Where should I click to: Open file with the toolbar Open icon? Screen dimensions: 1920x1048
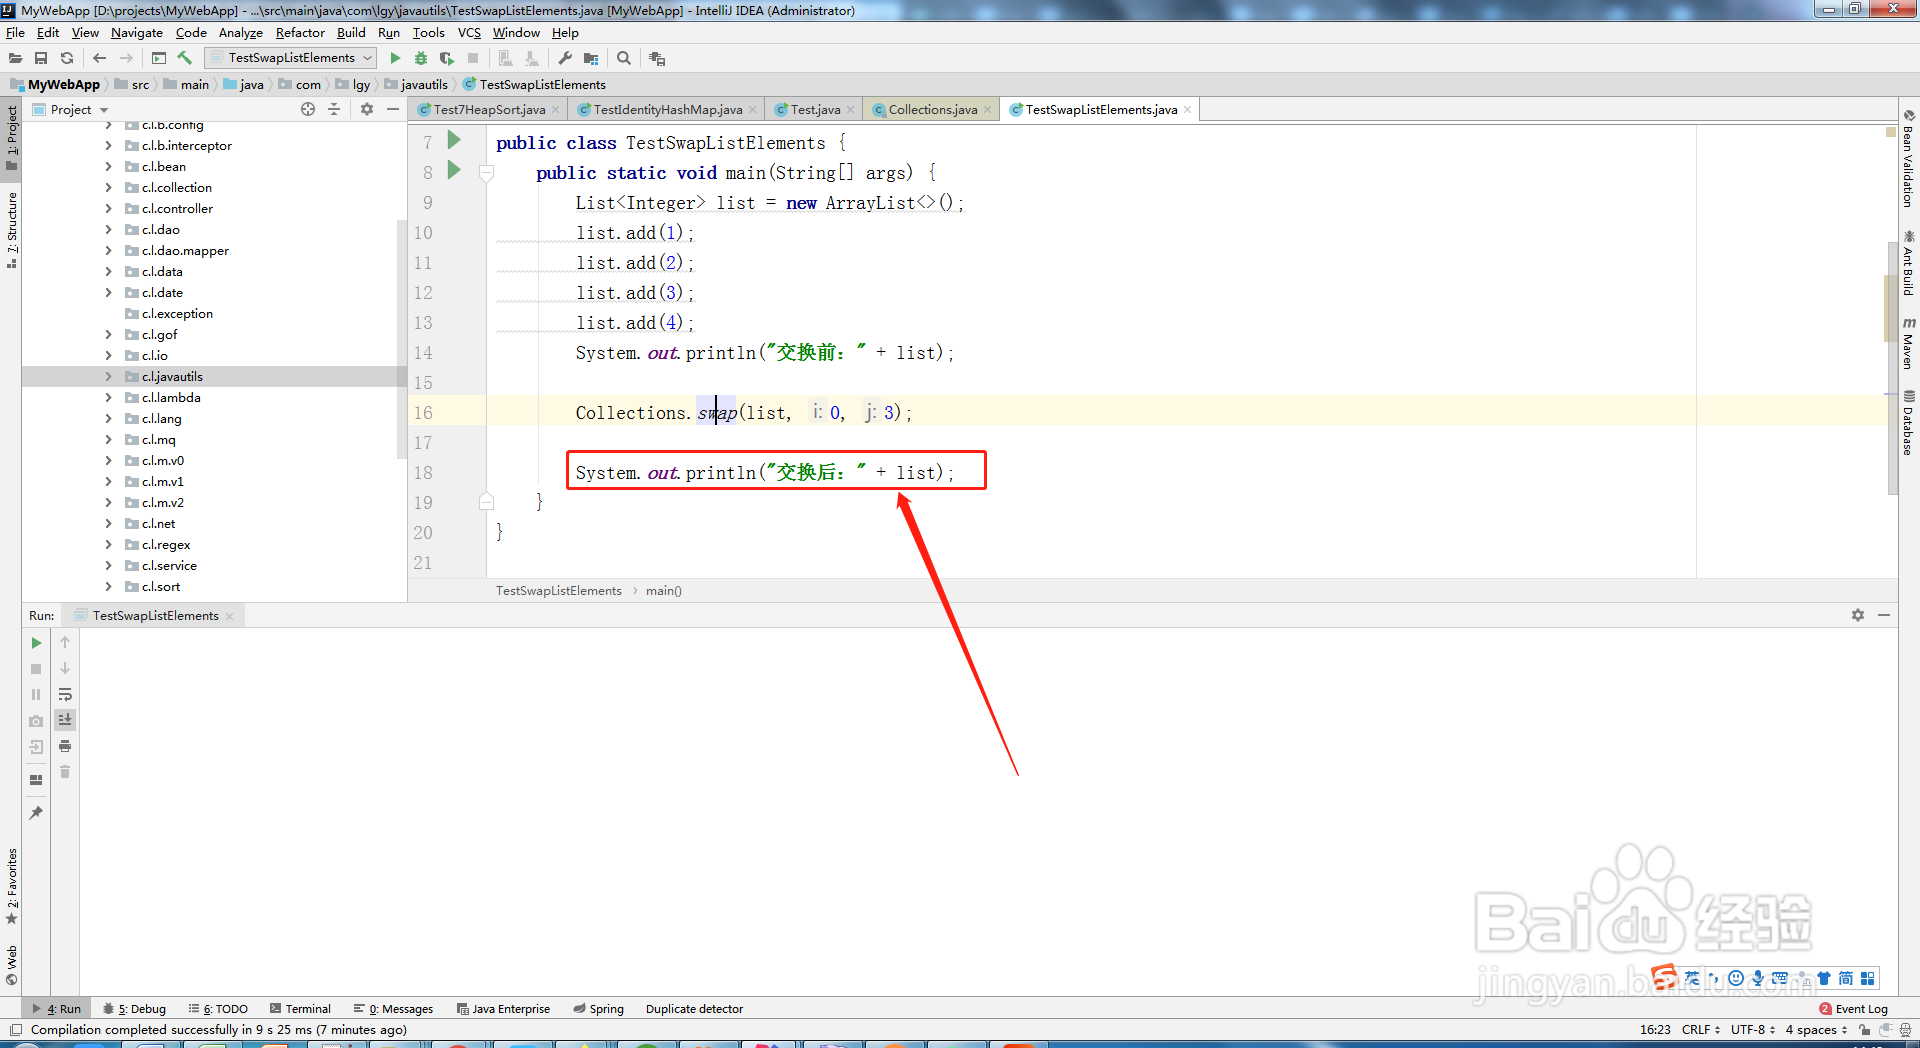coord(15,58)
